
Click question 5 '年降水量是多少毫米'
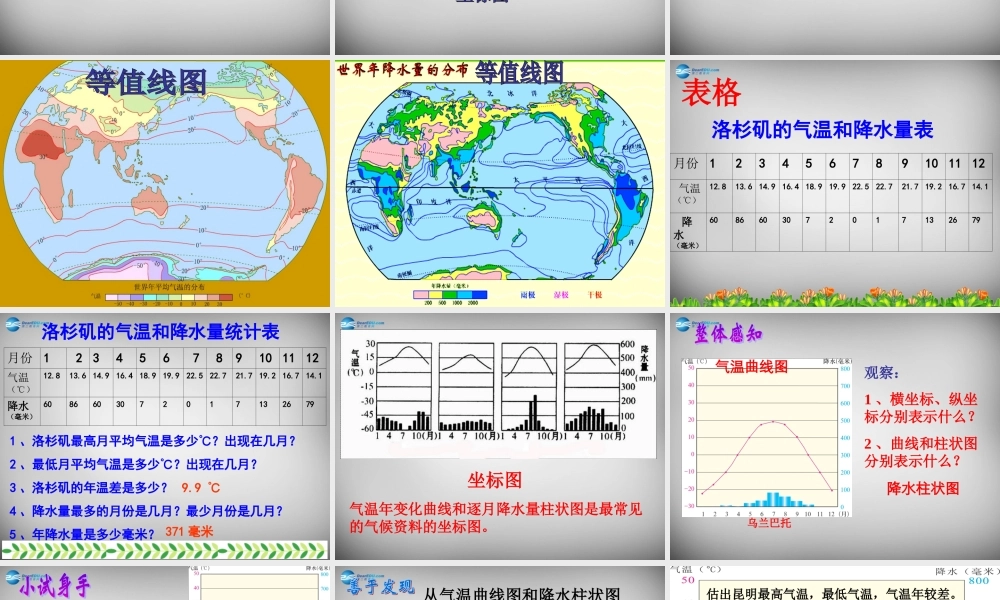pos(82,534)
